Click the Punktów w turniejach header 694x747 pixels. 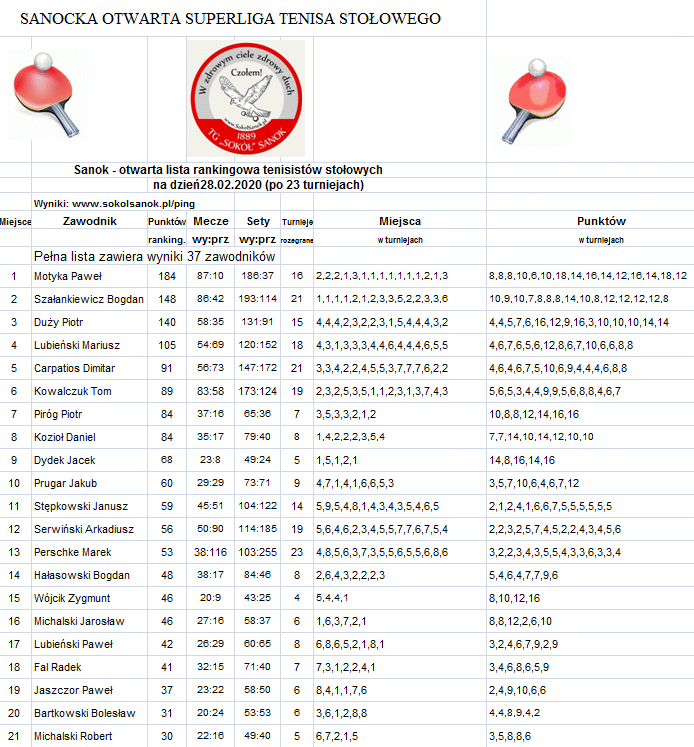(x=601, y=230)
